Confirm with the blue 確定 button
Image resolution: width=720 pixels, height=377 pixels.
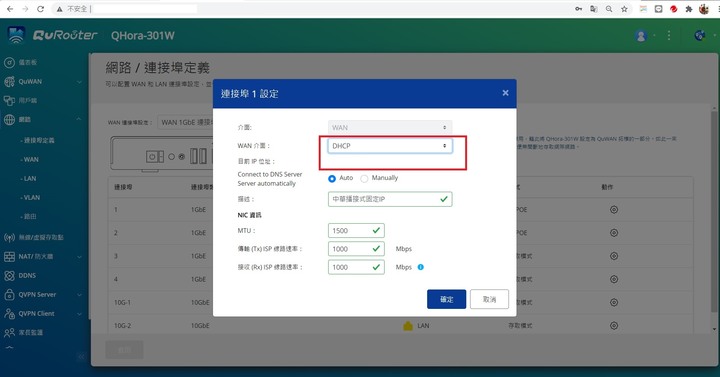446,299
